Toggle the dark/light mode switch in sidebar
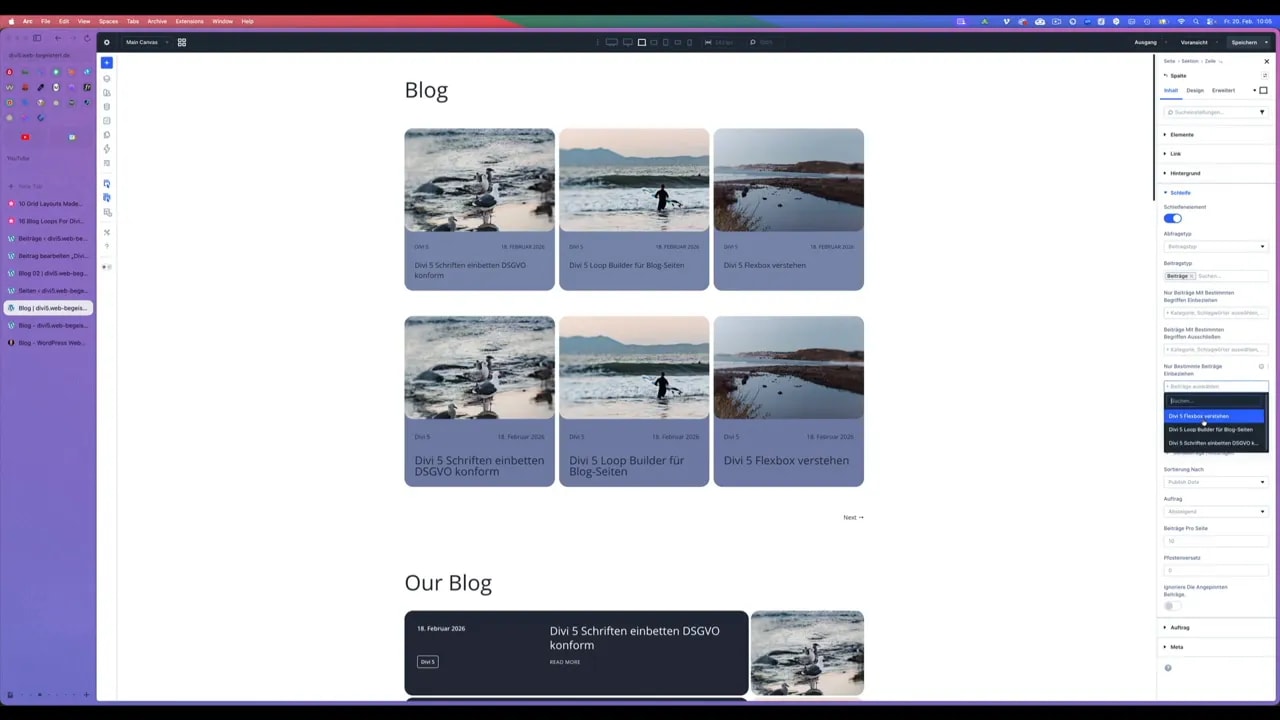 point(107,267)
